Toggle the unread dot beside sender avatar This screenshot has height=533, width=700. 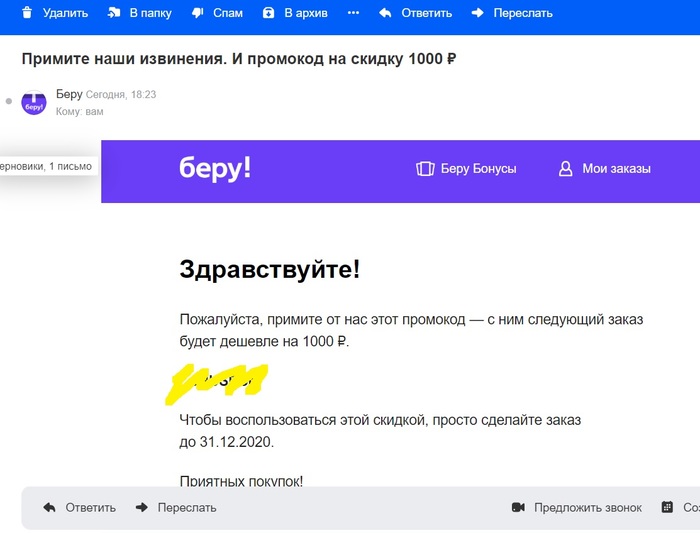8,101
